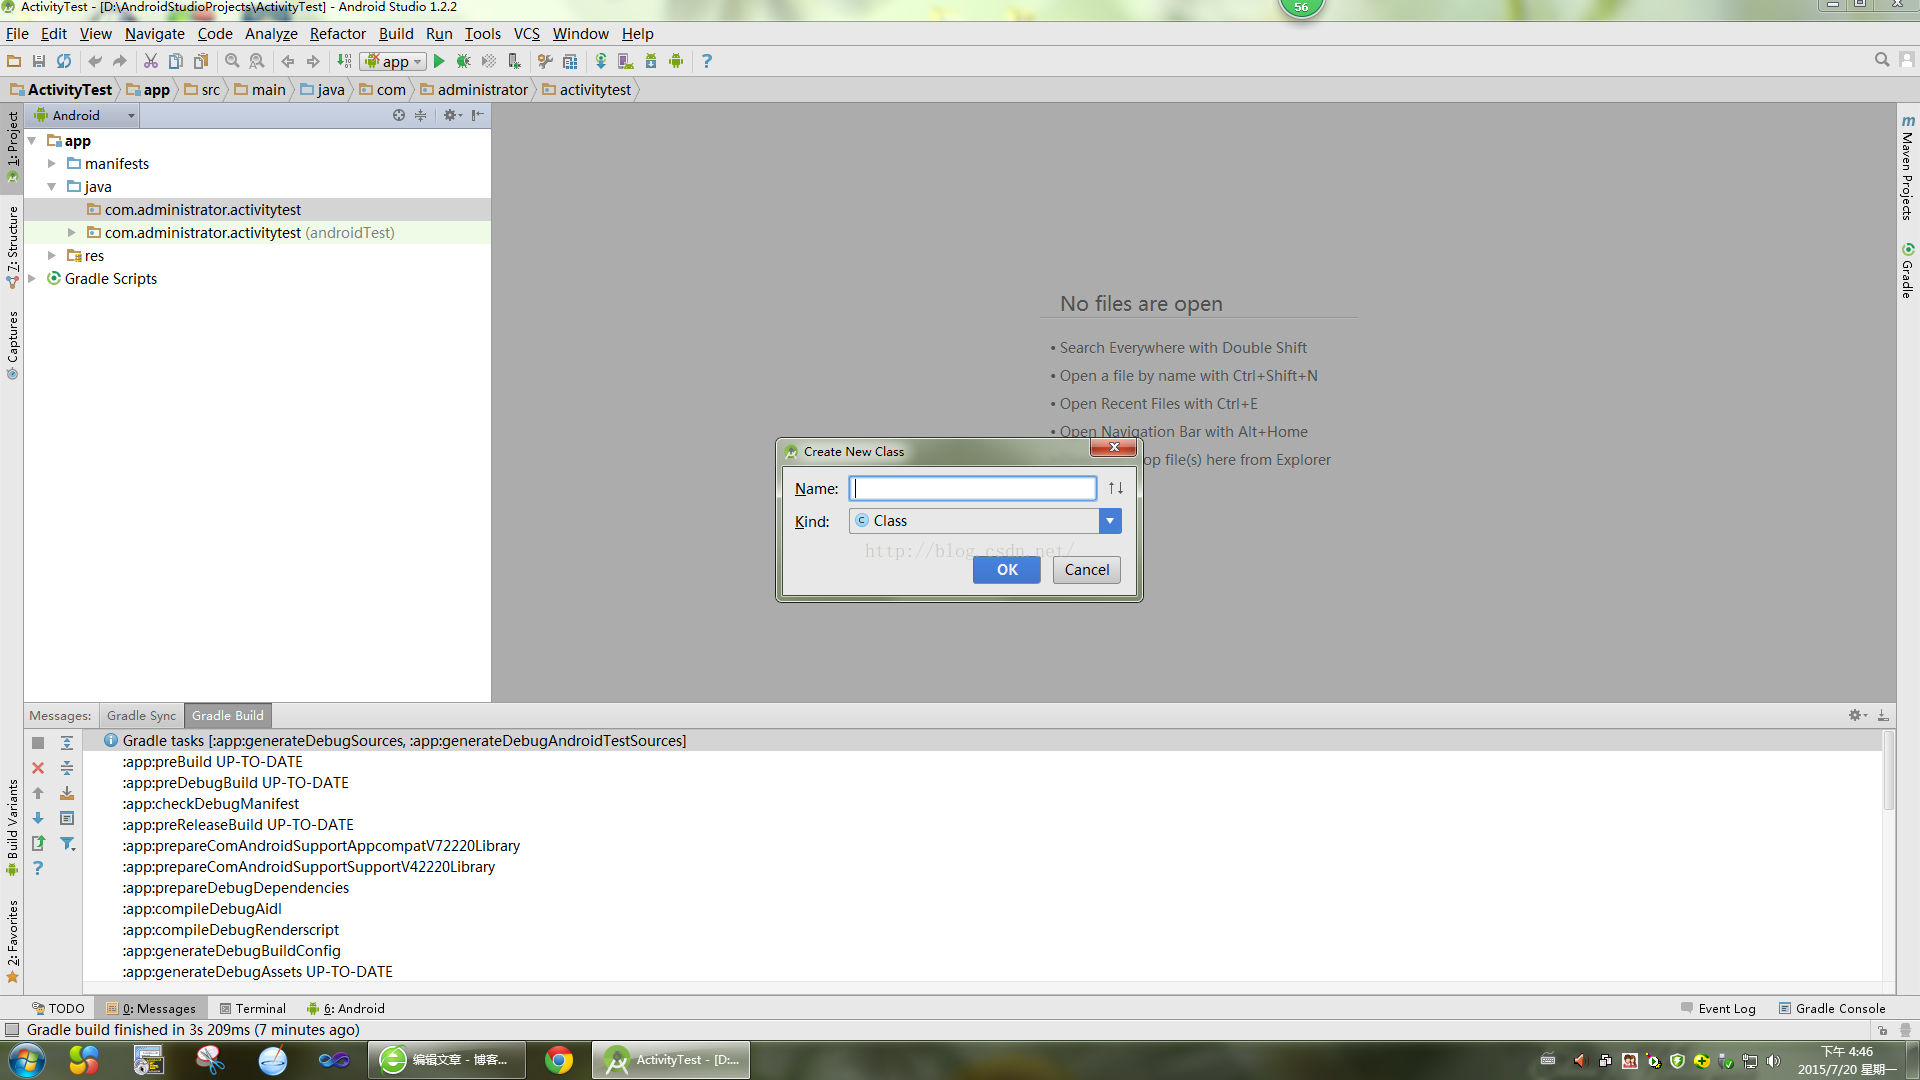Open the Kind combo box arrow
The height and width of the screenshot is (1080, 1920).
pos(1110,521)
